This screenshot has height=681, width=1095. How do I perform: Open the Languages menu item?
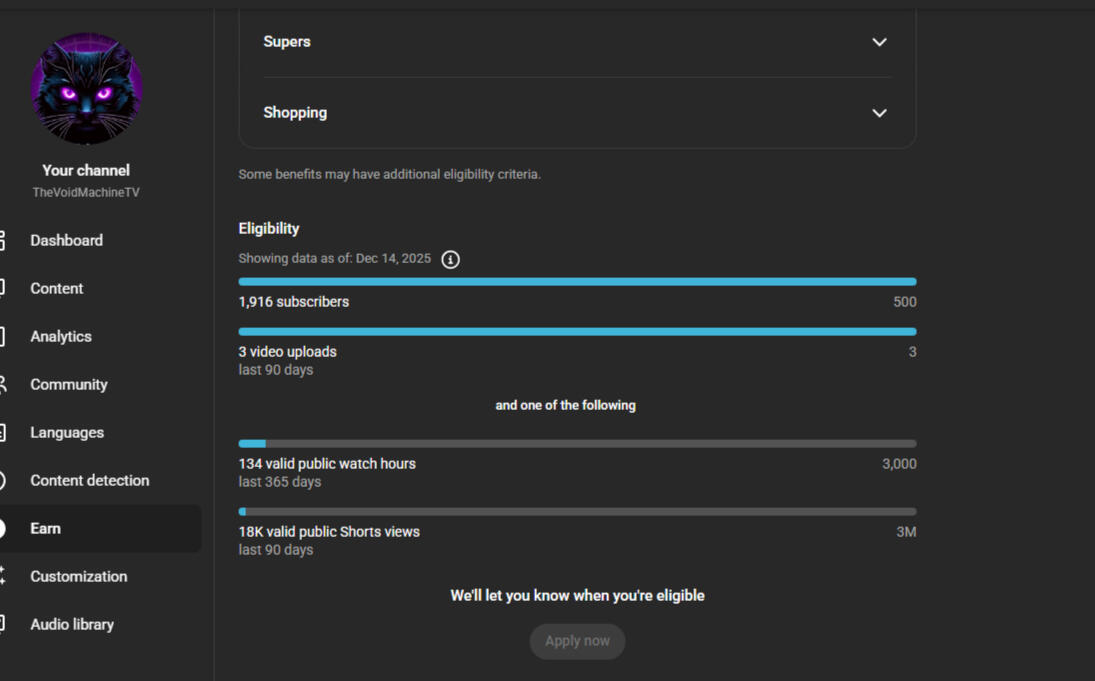point(67,433)
